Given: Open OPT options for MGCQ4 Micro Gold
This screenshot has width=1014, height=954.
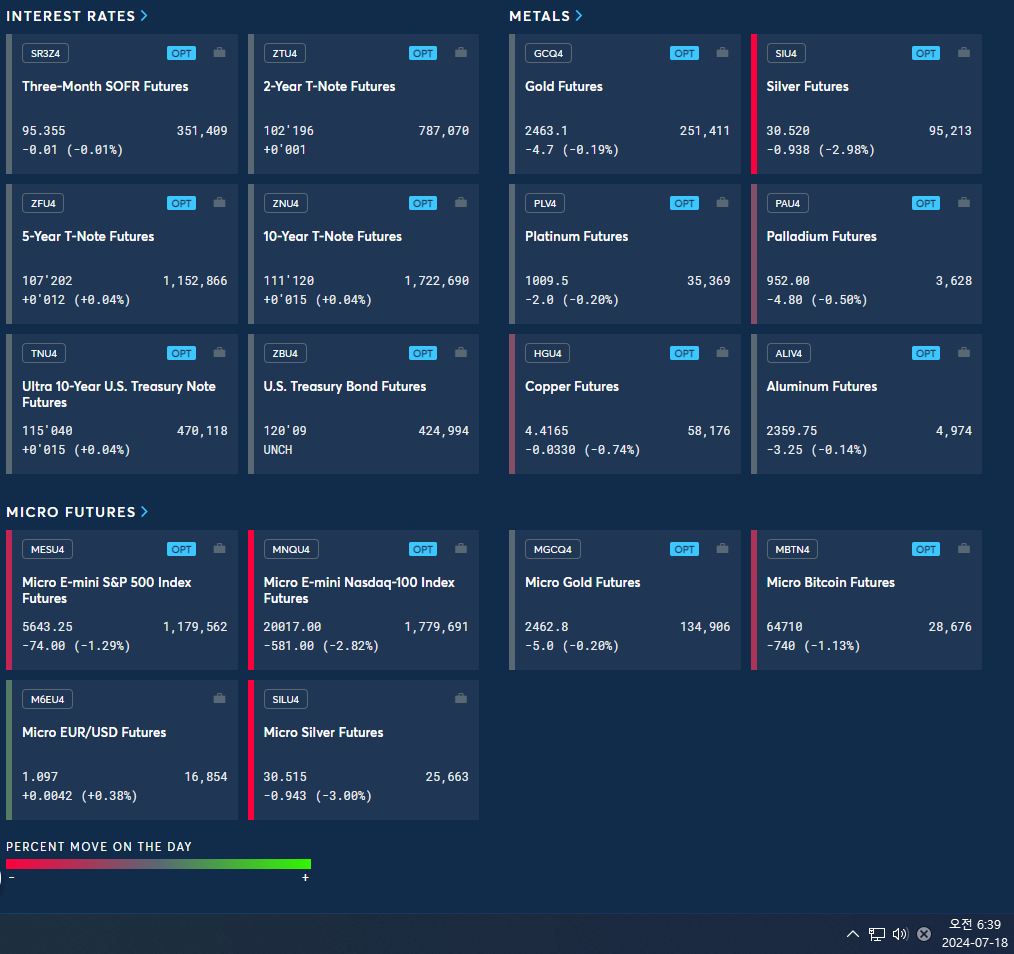Looking at the screenshot, I should point(684,549).
